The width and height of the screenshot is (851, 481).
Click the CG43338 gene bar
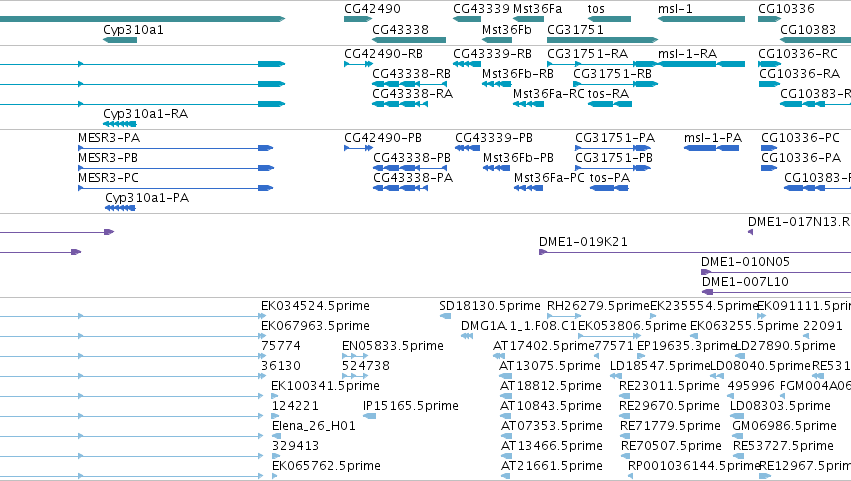coord(409,40)
